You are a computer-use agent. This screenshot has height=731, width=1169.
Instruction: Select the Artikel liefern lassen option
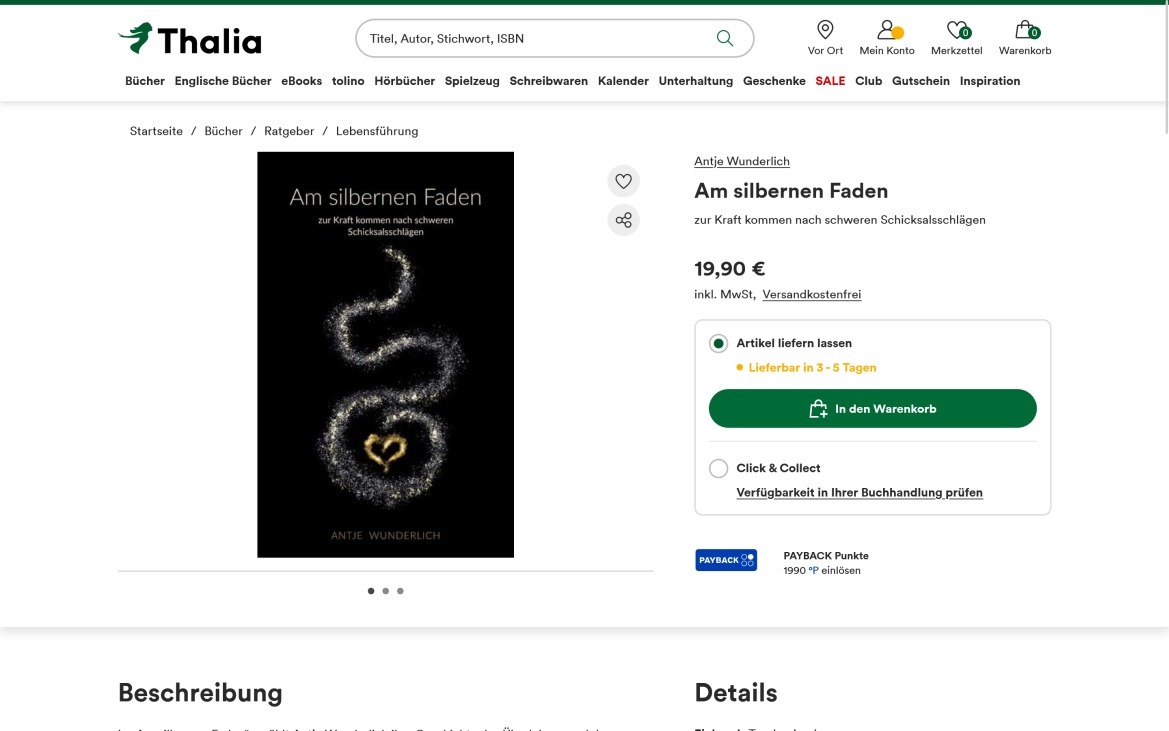tap(718, 343)
